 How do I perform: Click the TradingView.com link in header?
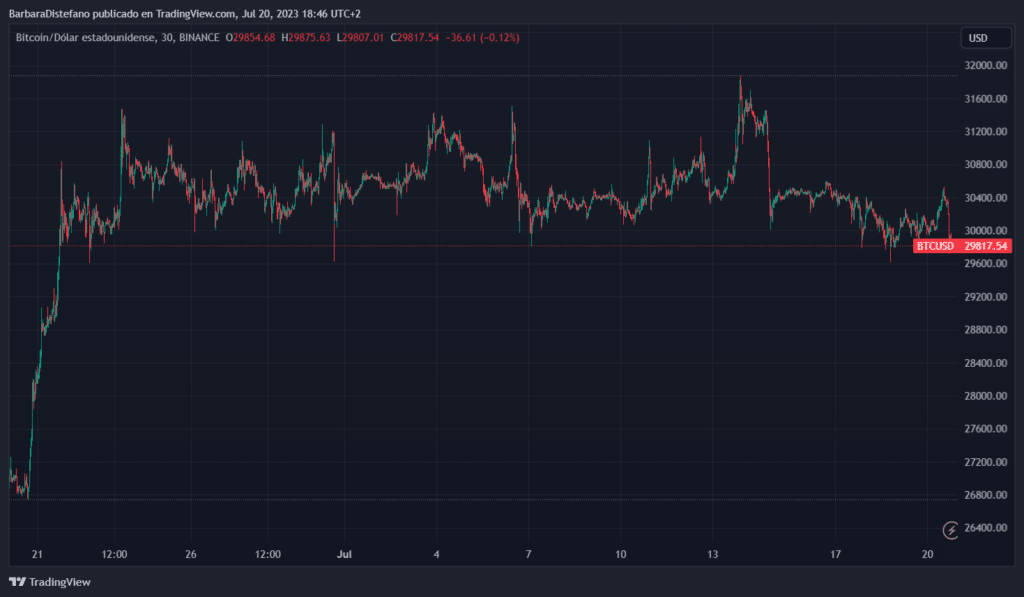click(x=196, y=13)
